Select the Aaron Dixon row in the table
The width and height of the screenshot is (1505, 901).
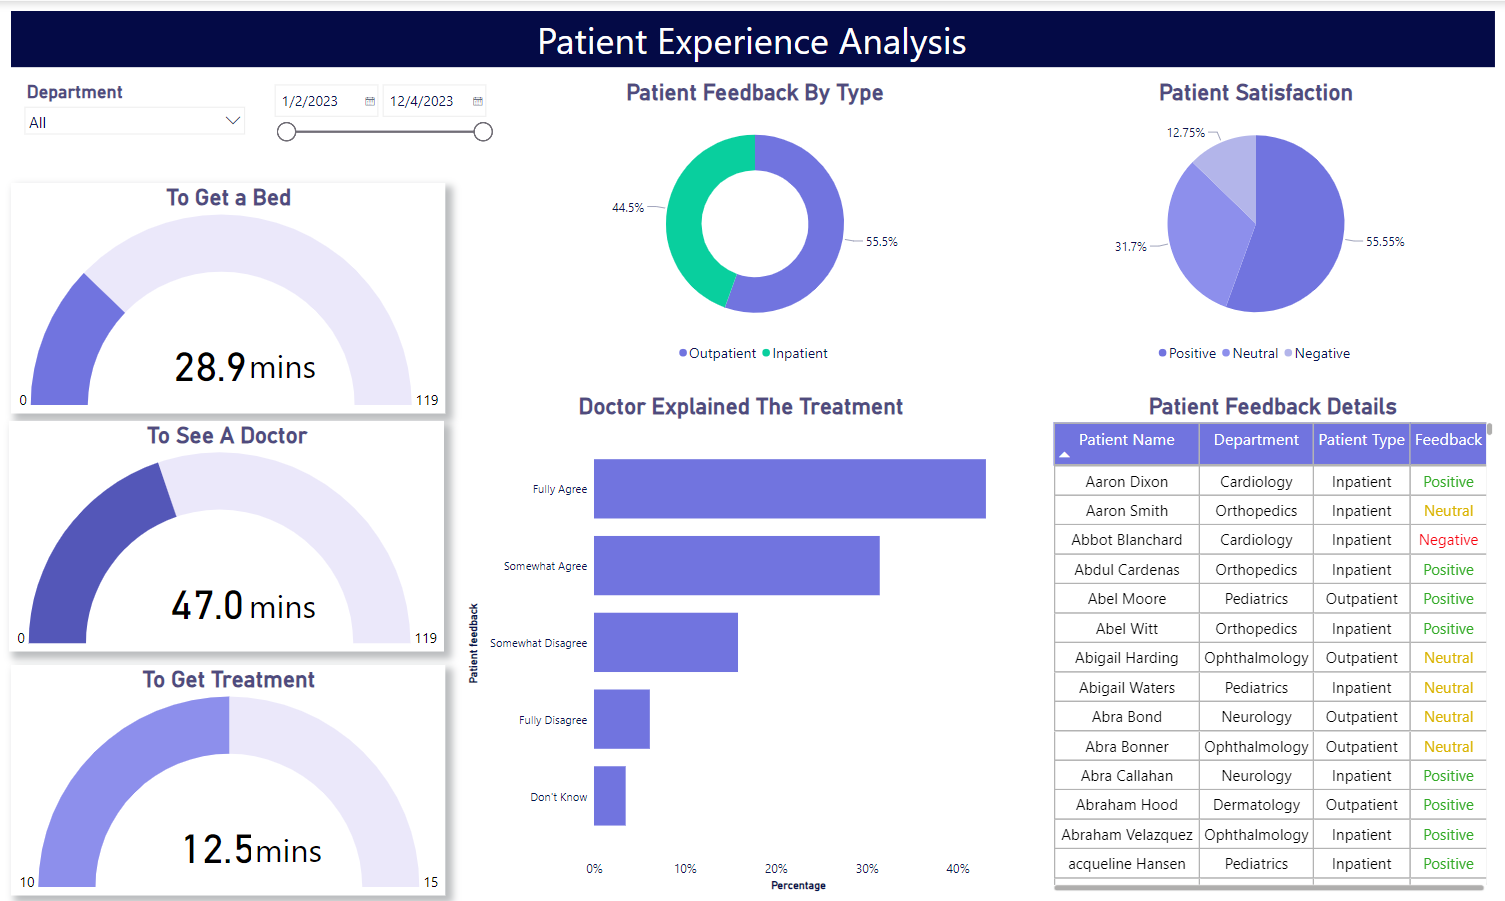pos(1126,481)
